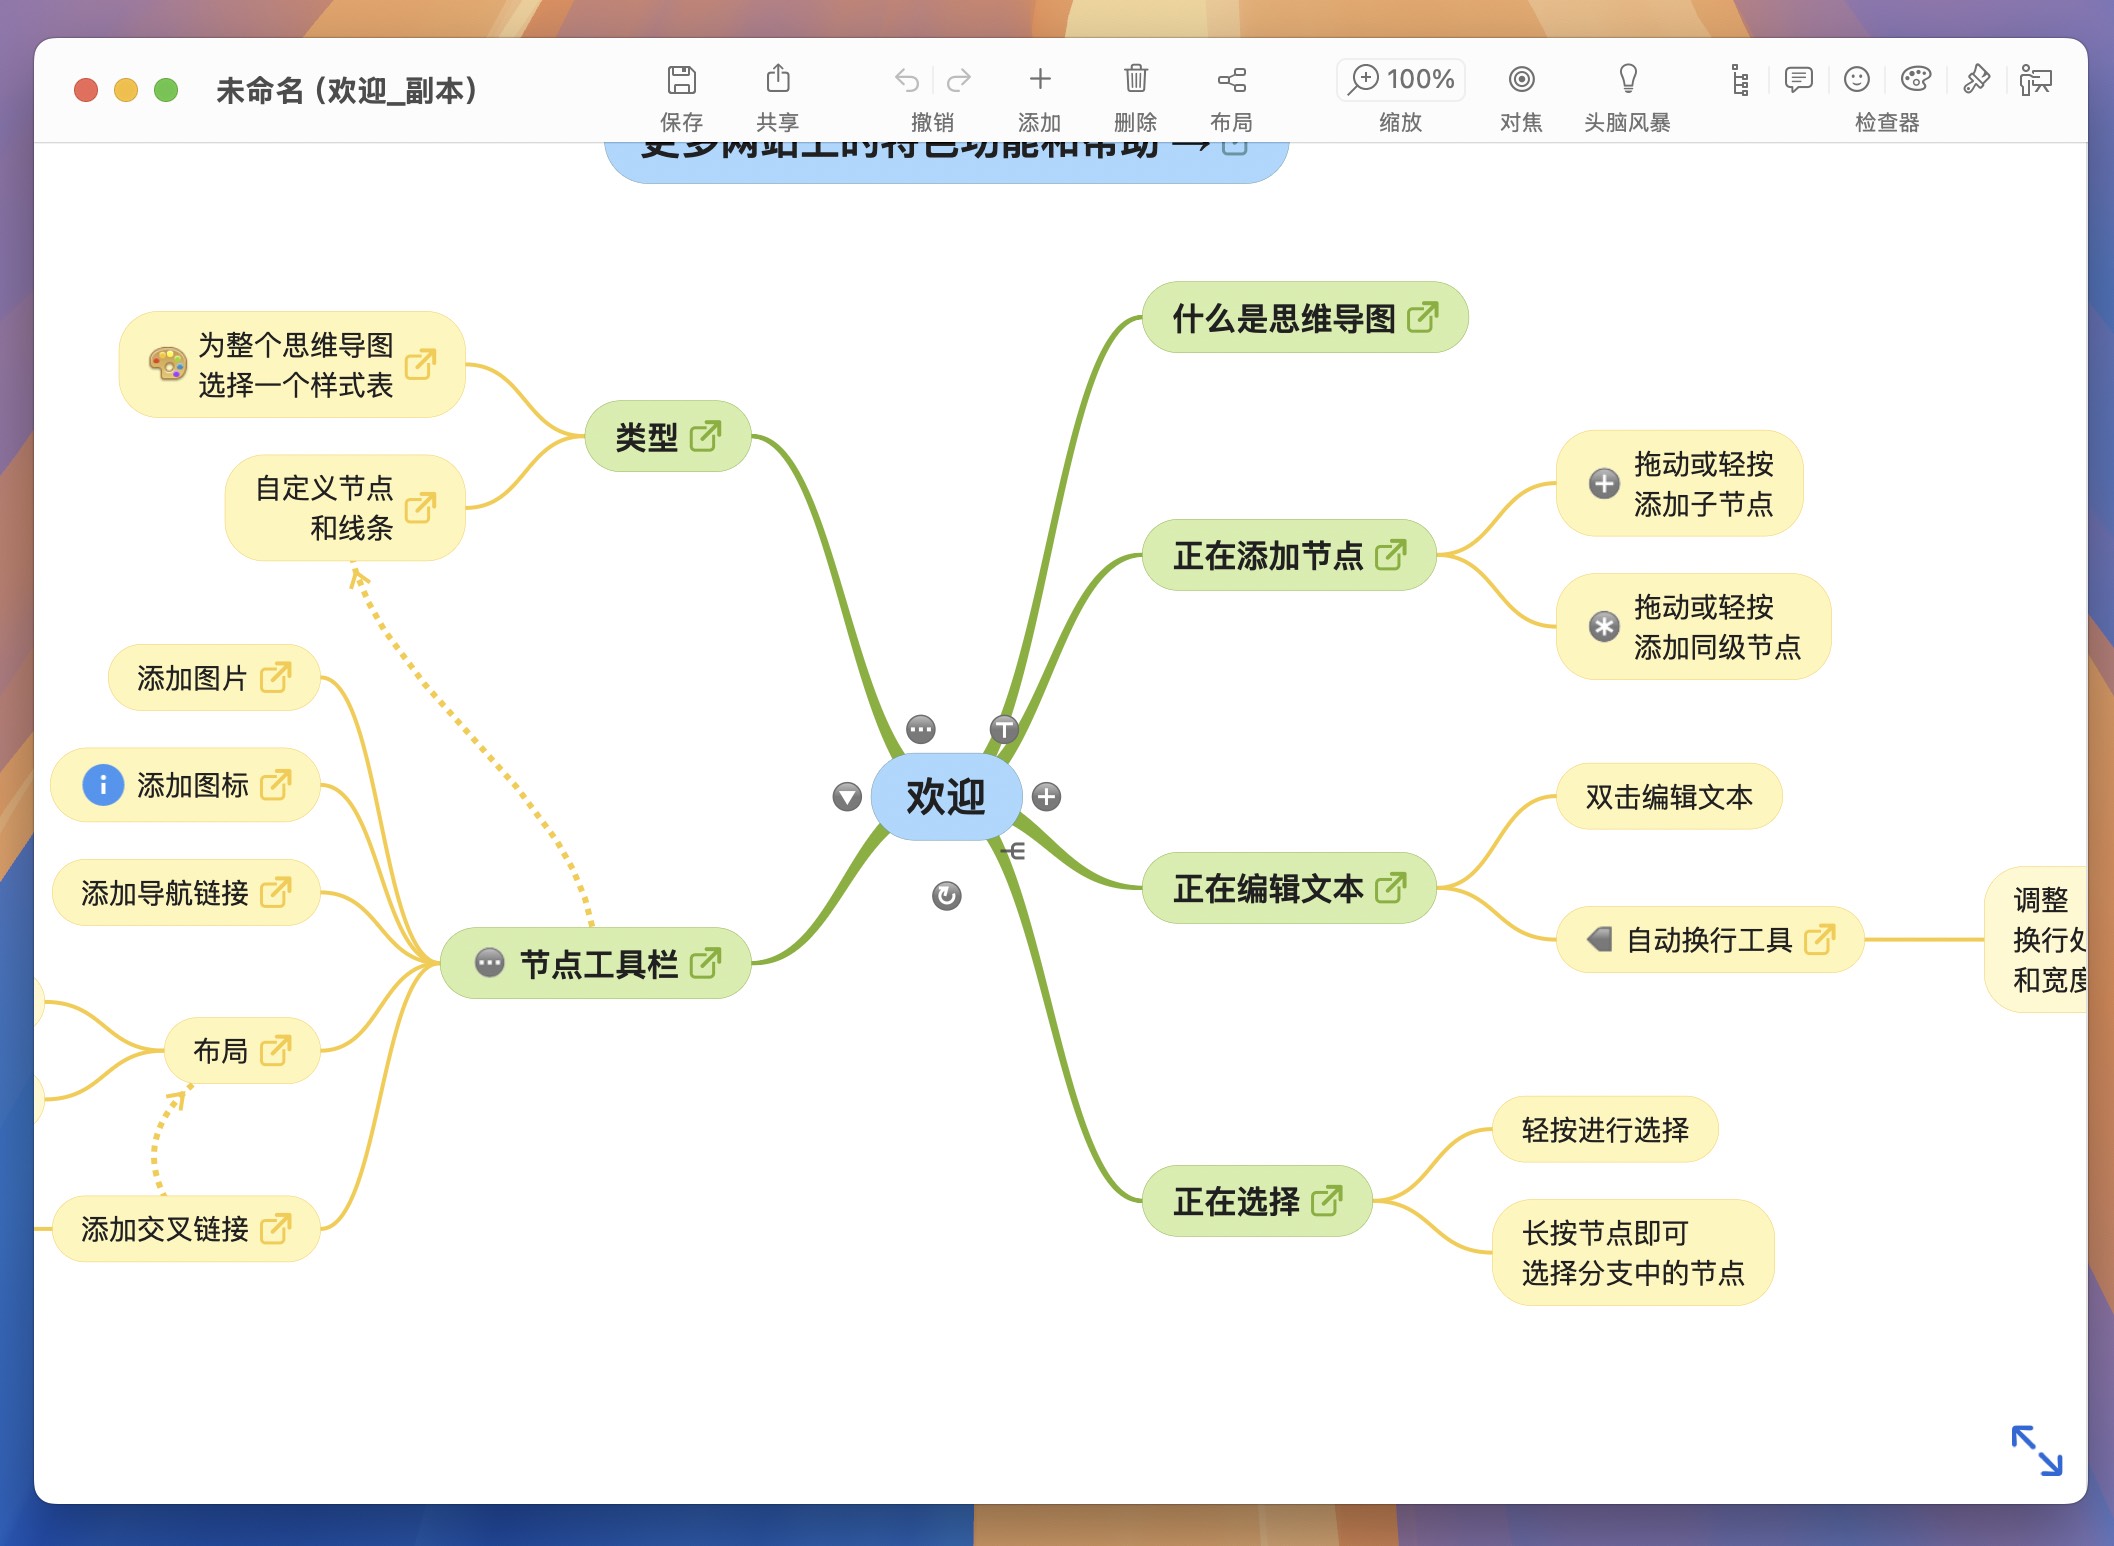Image resolution: width=2114 pixels, height=1546 pixels.
Task: Click the plus handle right of 欢迎
Action: coord(1046,797)
